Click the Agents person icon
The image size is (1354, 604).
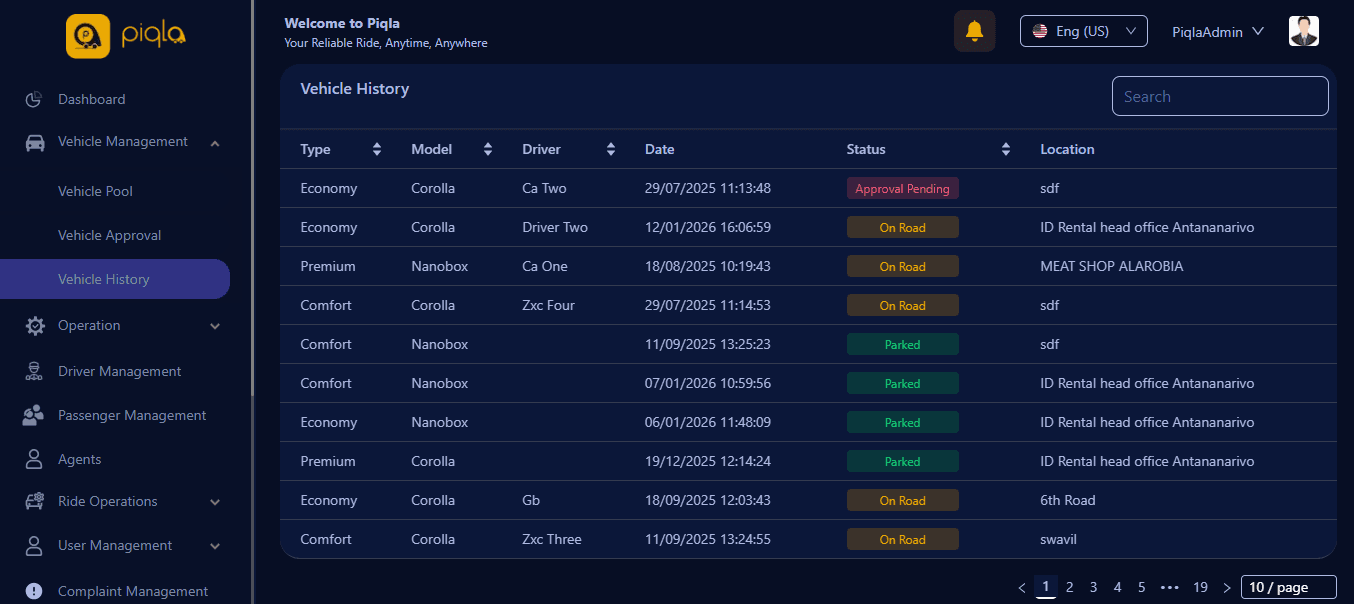click(34, 459)
